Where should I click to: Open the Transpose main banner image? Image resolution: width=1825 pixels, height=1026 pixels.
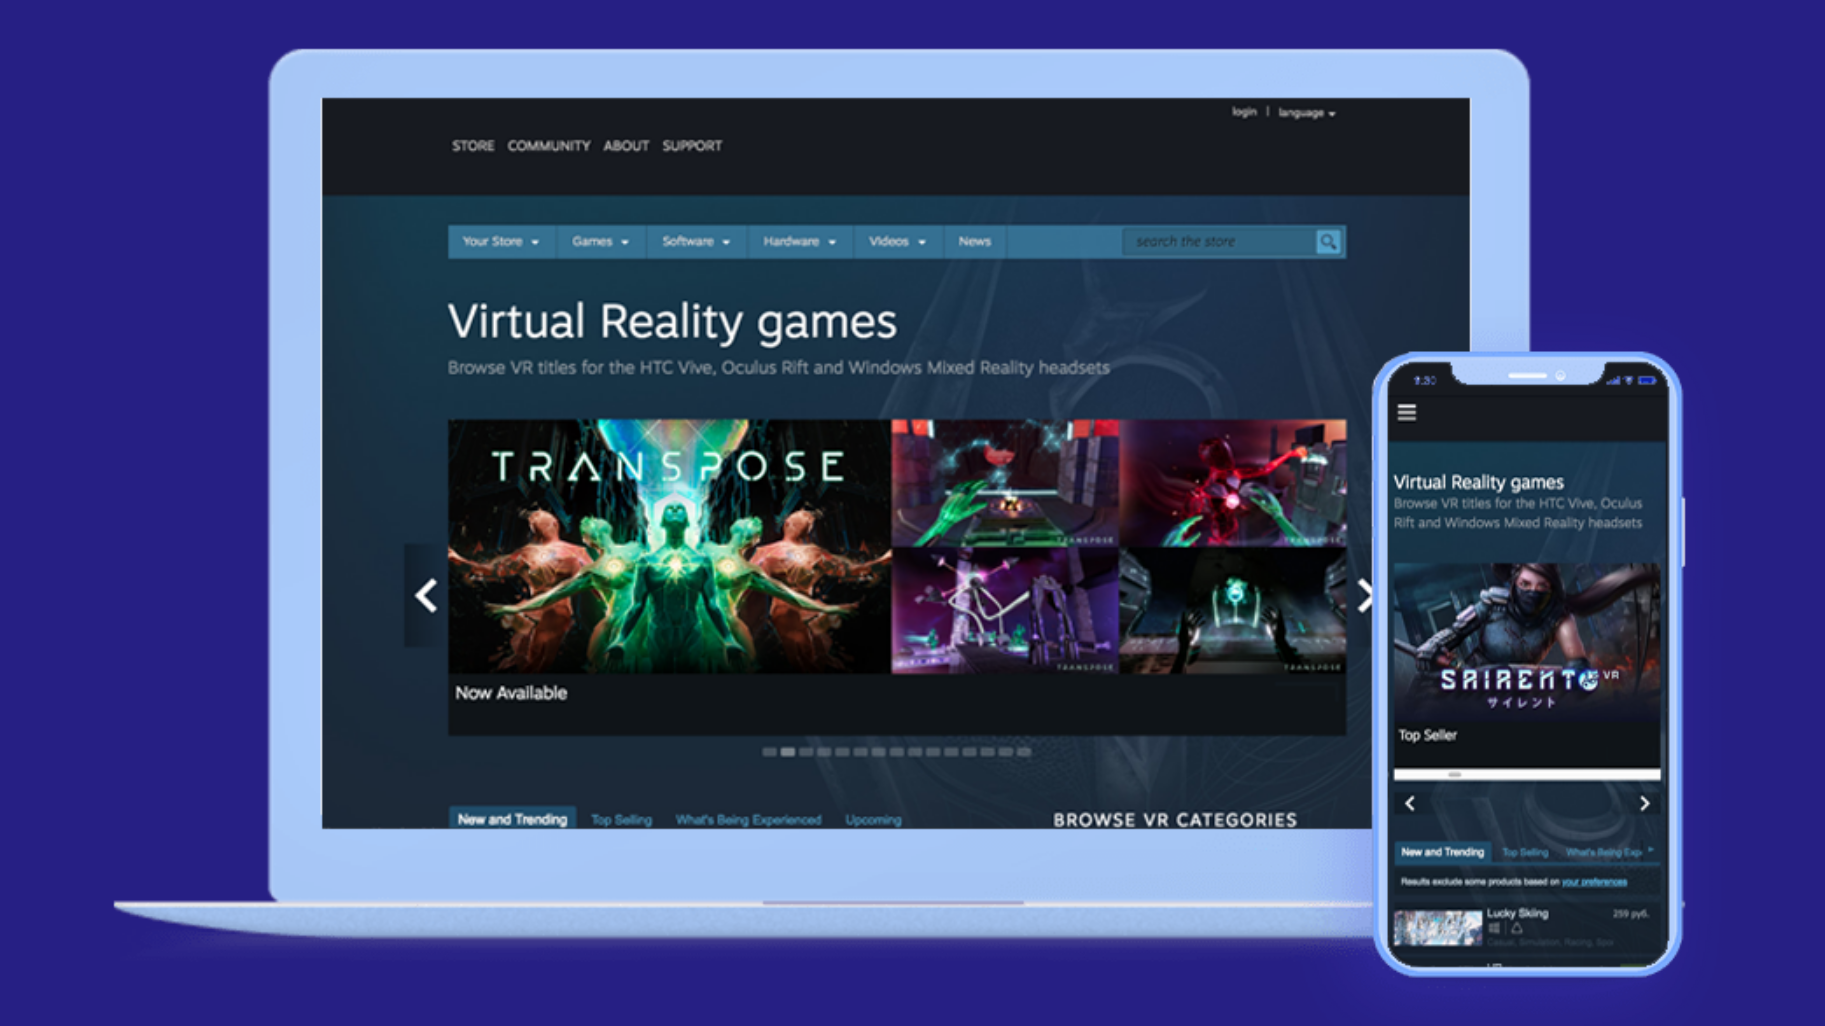669,546
